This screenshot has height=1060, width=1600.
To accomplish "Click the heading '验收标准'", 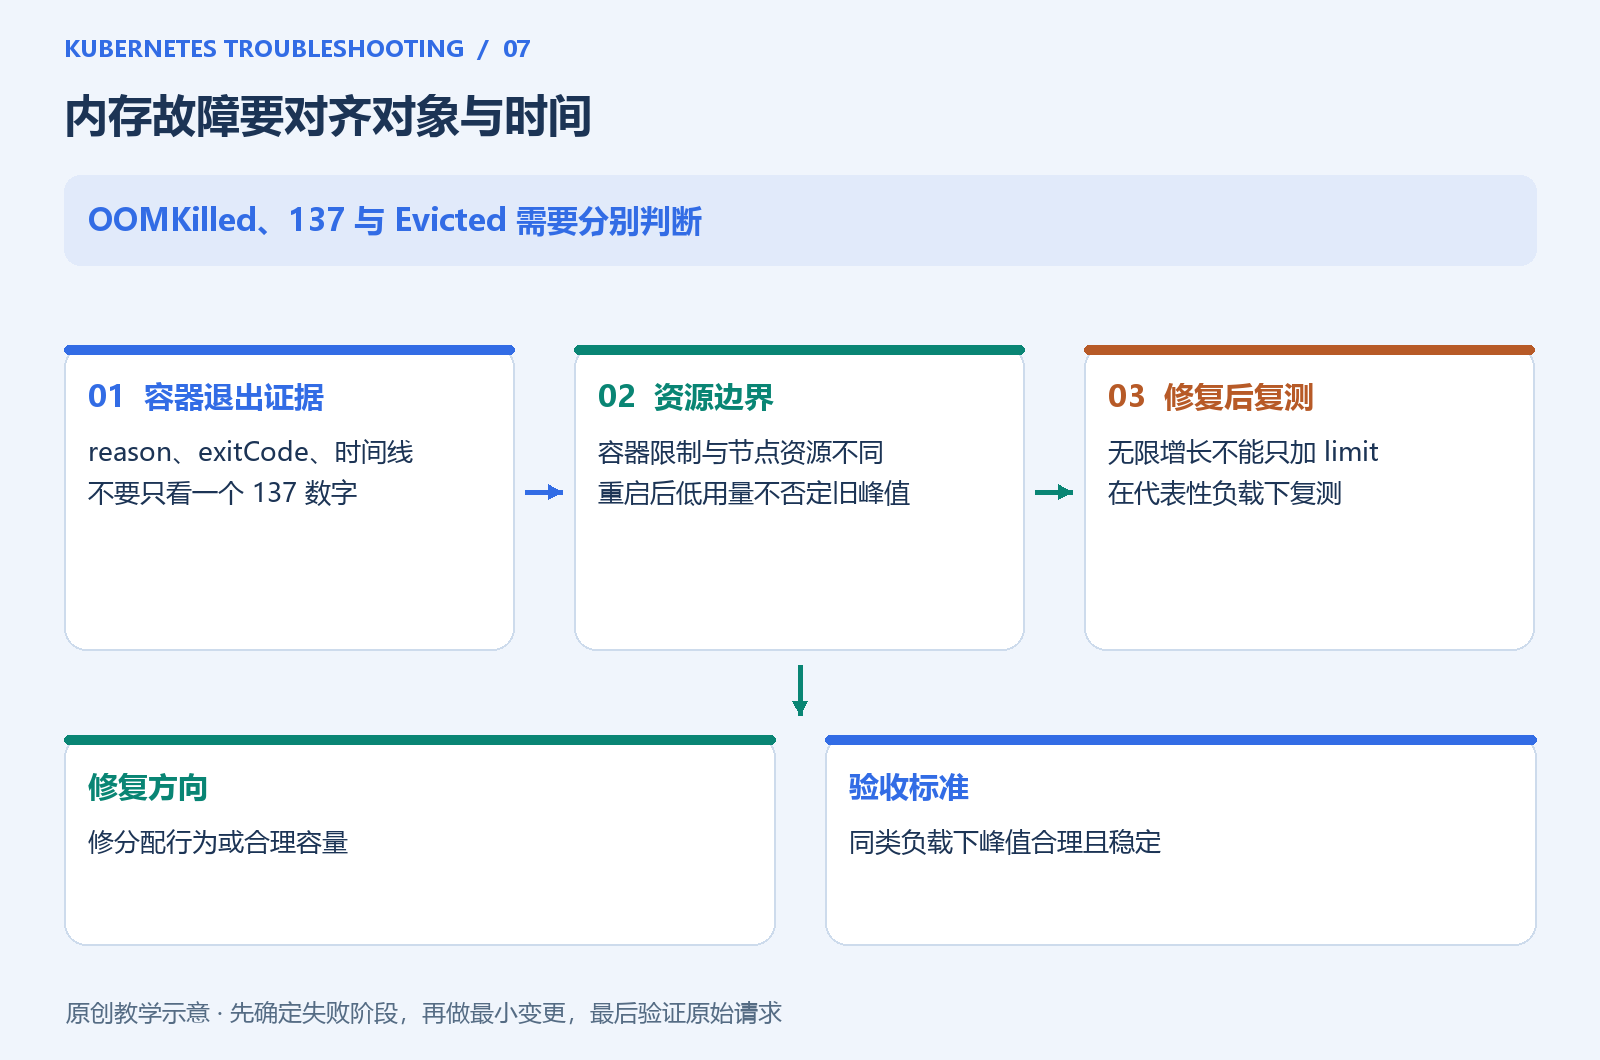I will 909,787.
